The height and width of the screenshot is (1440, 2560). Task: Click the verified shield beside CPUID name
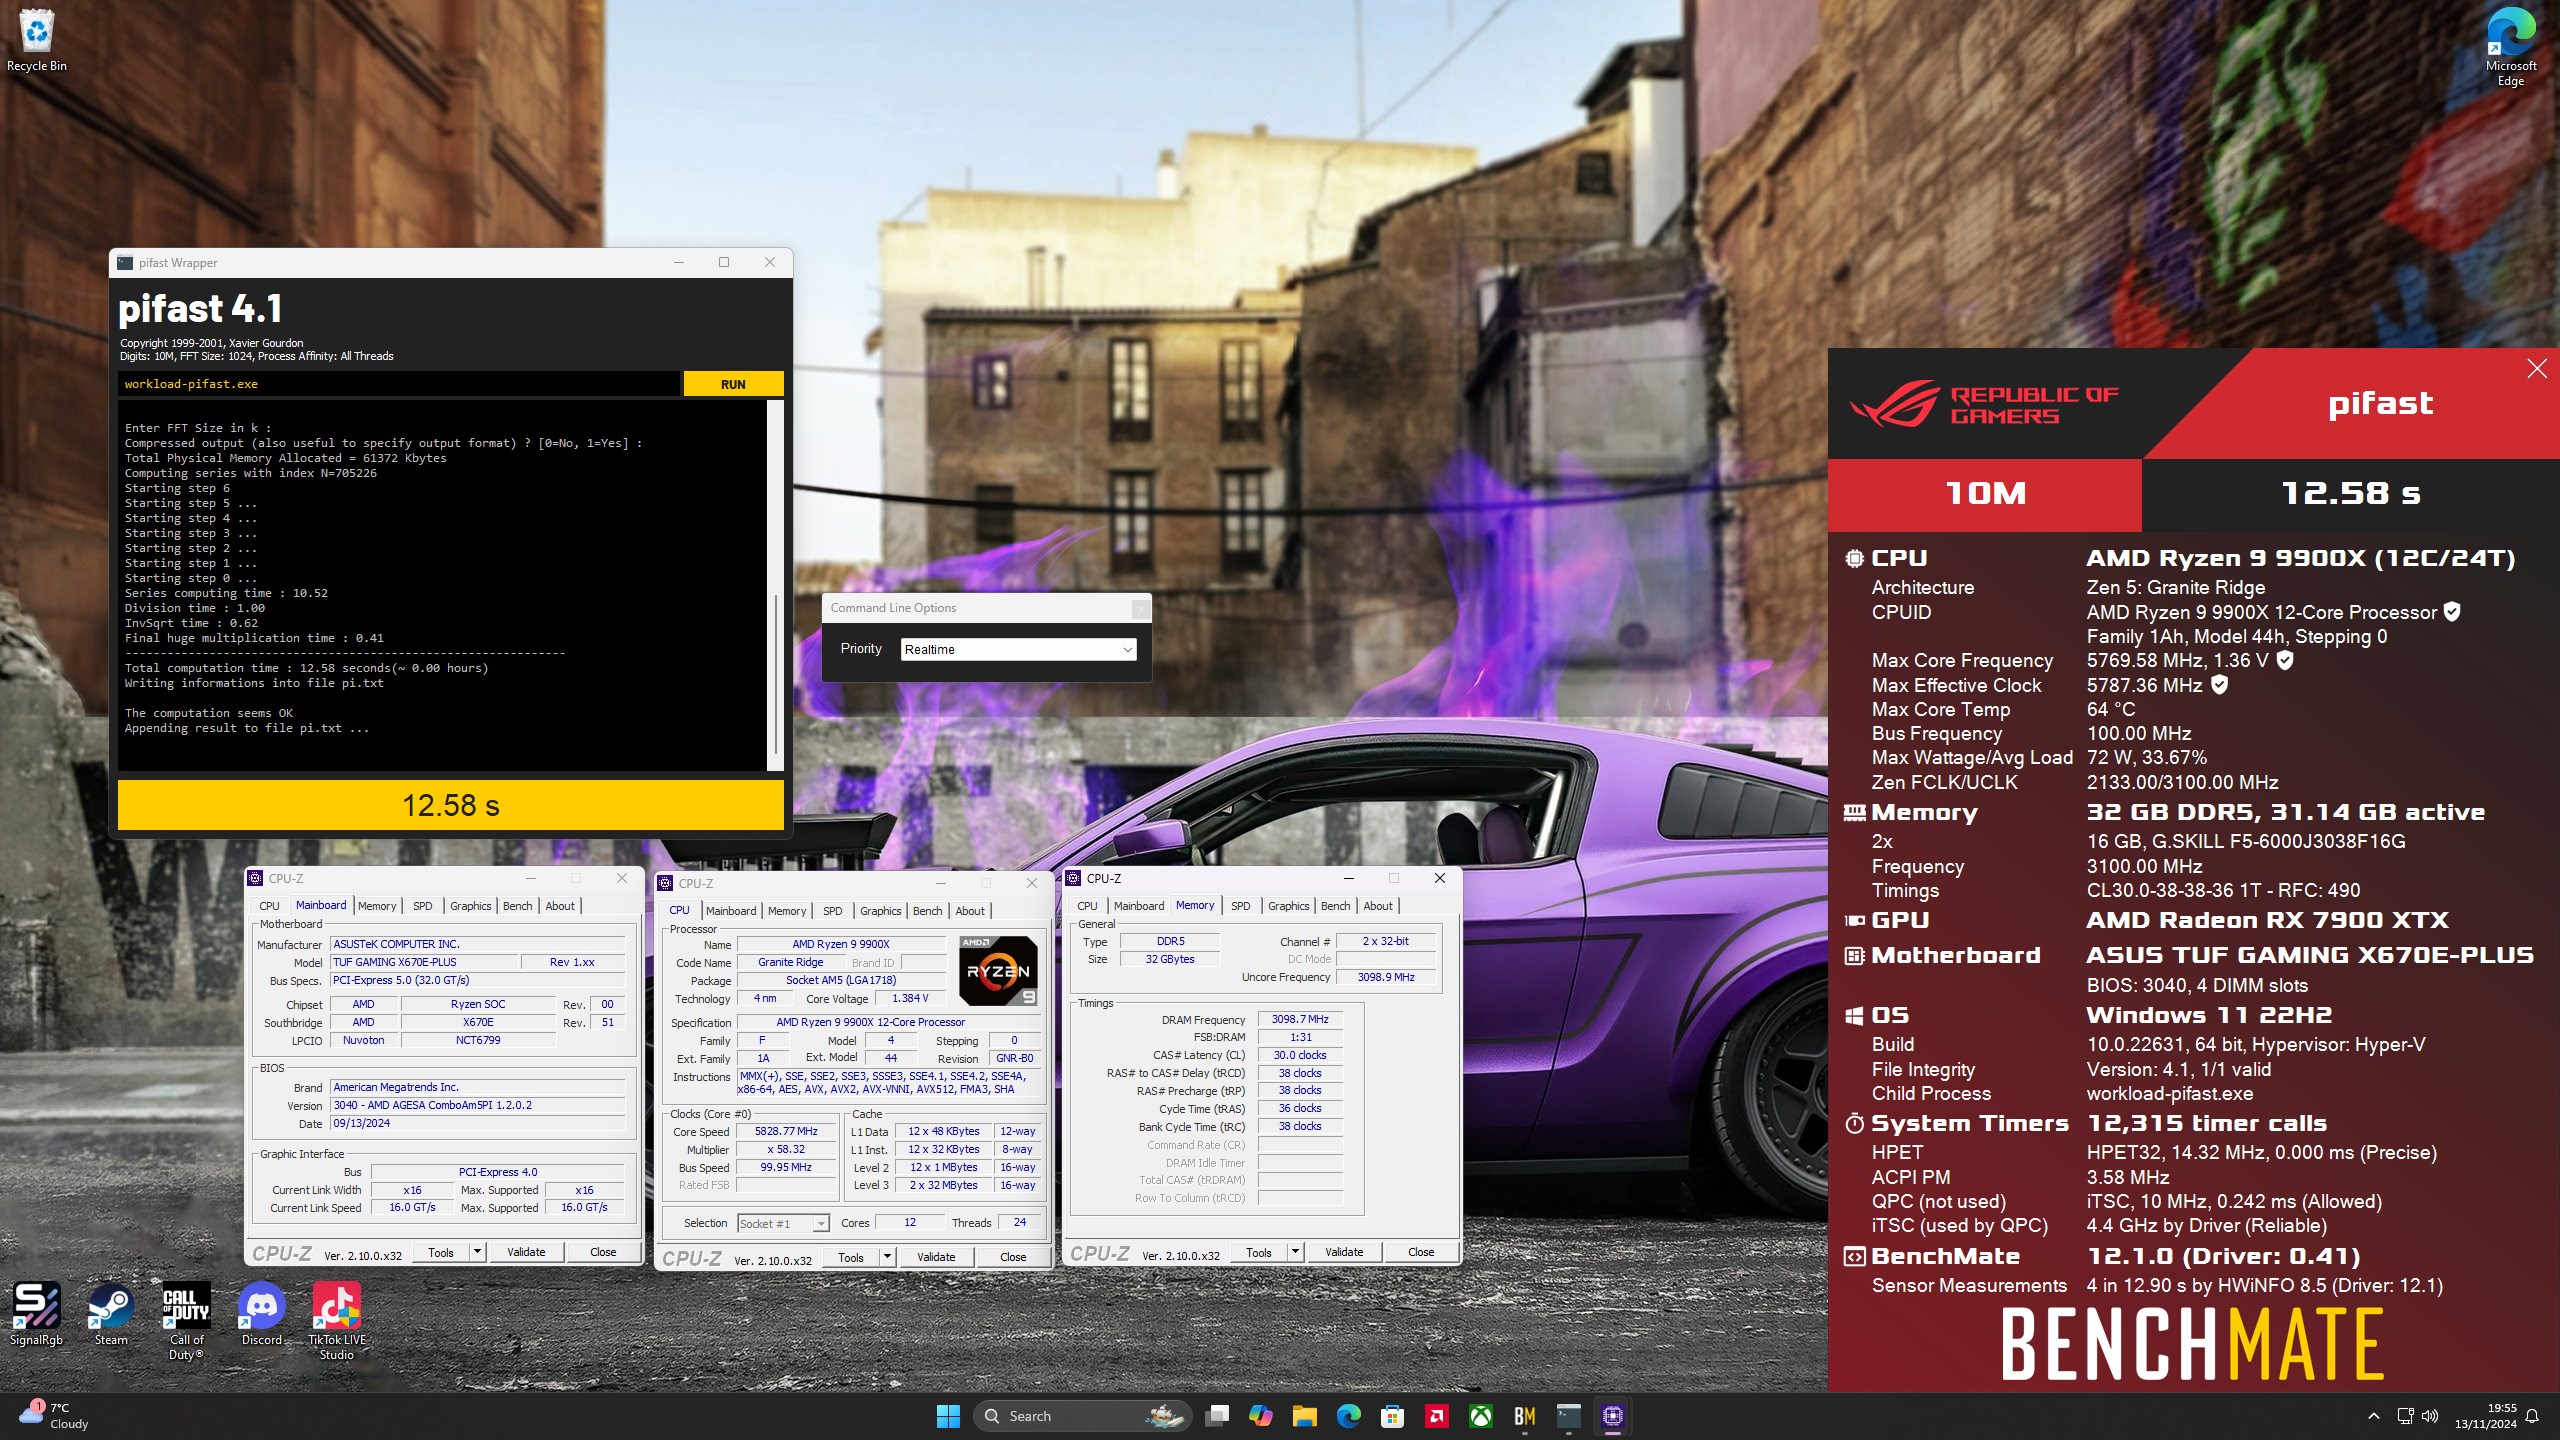[2452, 612]
